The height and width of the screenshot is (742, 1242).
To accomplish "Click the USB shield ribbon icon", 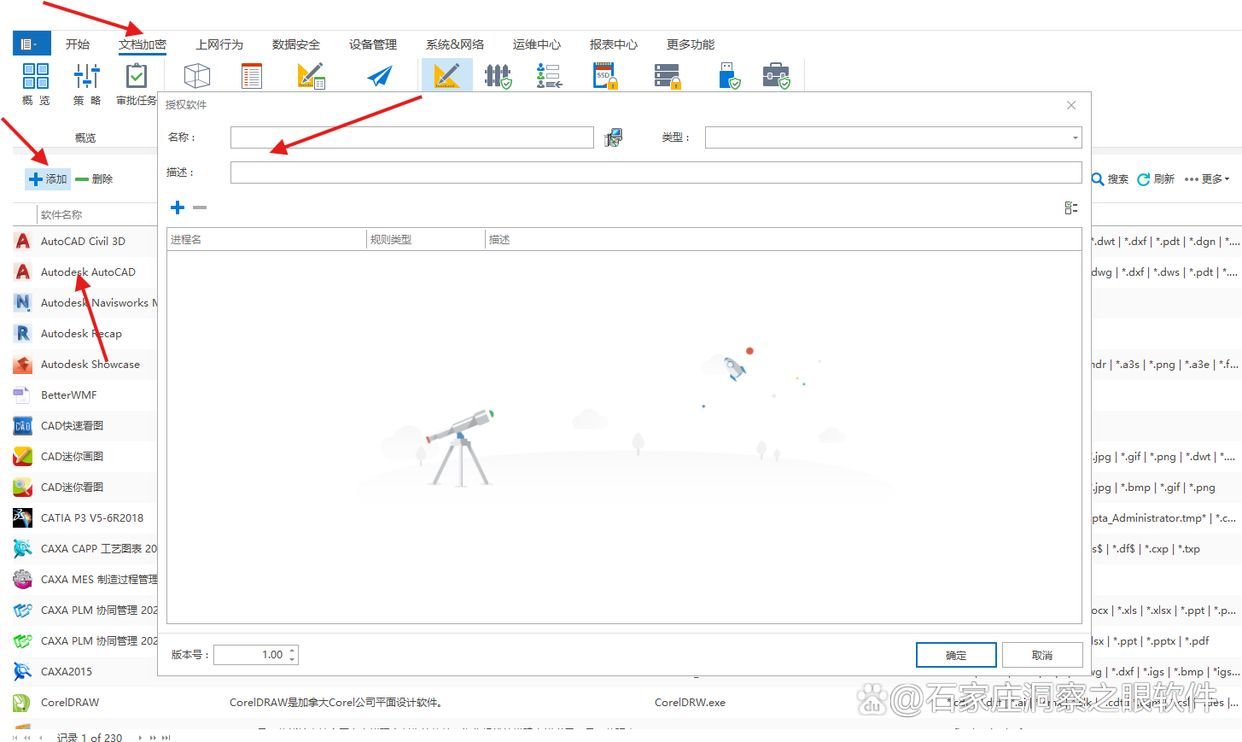I will (x=730, y=76).
